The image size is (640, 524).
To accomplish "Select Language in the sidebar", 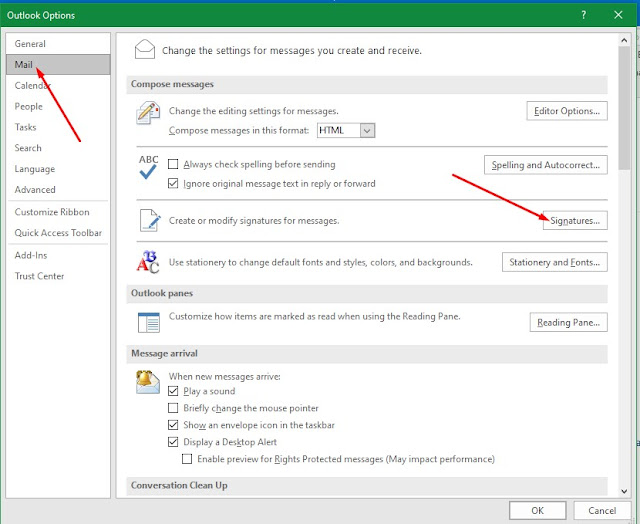I will 58,169.
